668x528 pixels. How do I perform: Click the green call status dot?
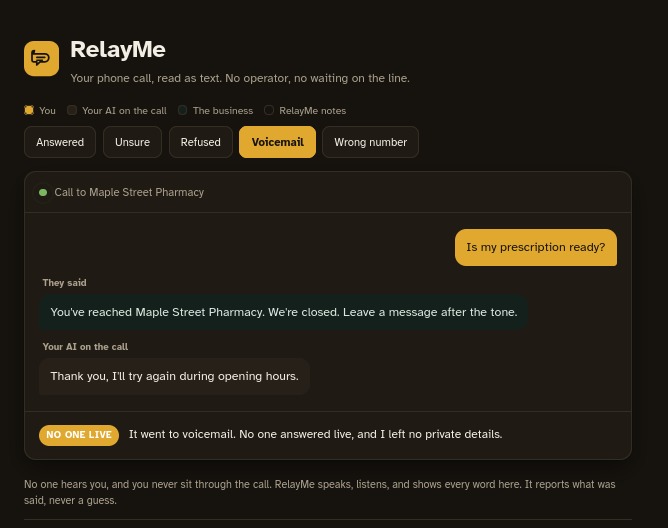click(x=43, y=193)
